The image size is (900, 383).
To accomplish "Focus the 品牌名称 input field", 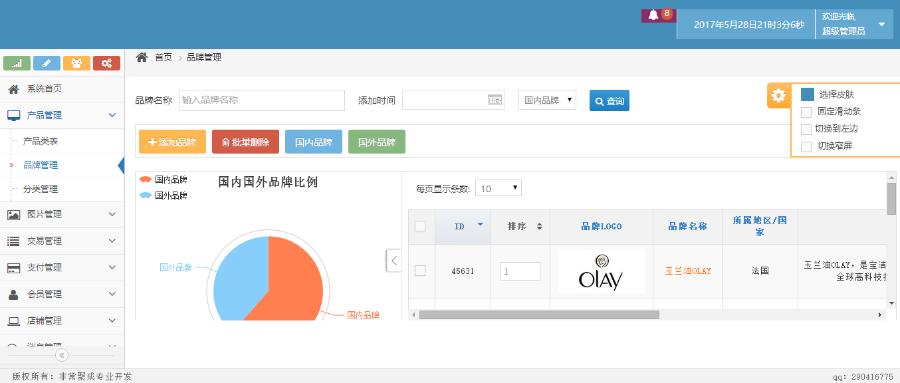I will [x=262, y=100].
